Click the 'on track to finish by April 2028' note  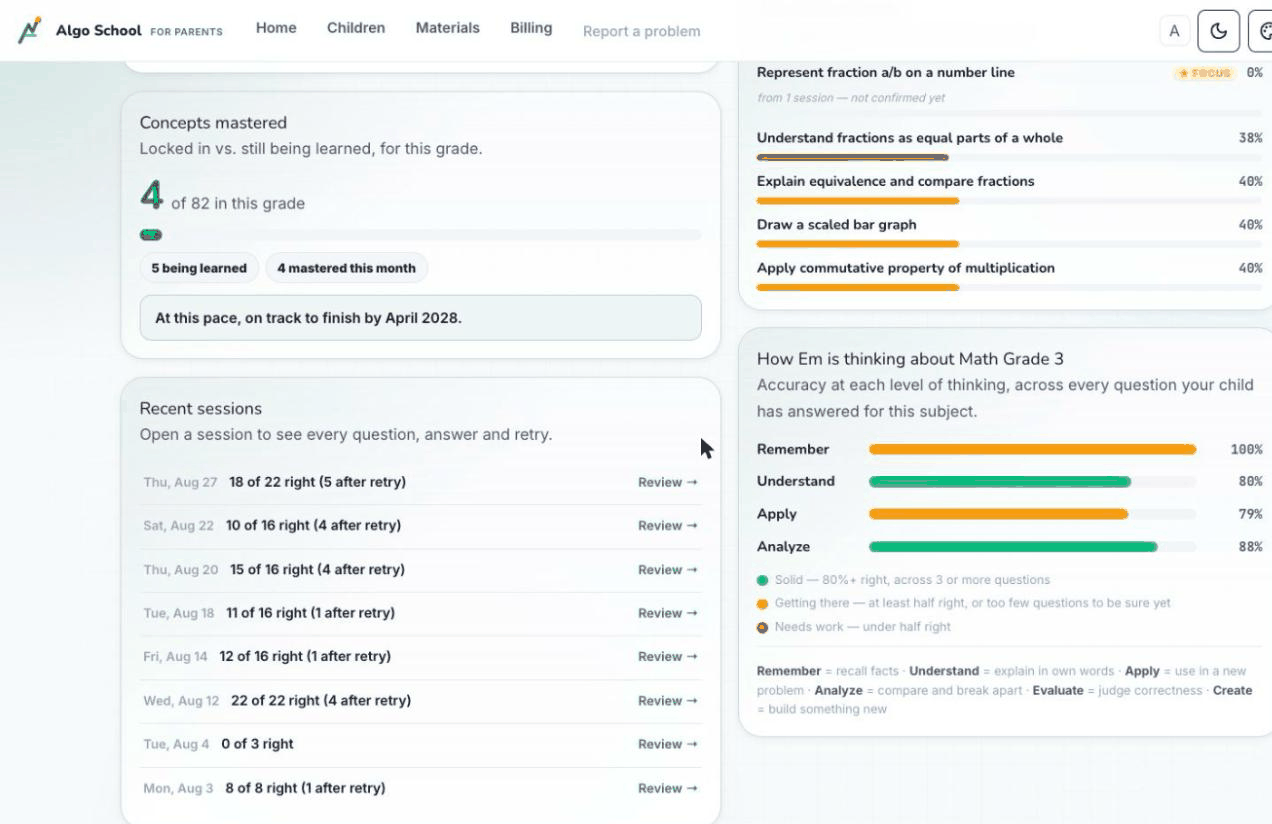[421, 318]
